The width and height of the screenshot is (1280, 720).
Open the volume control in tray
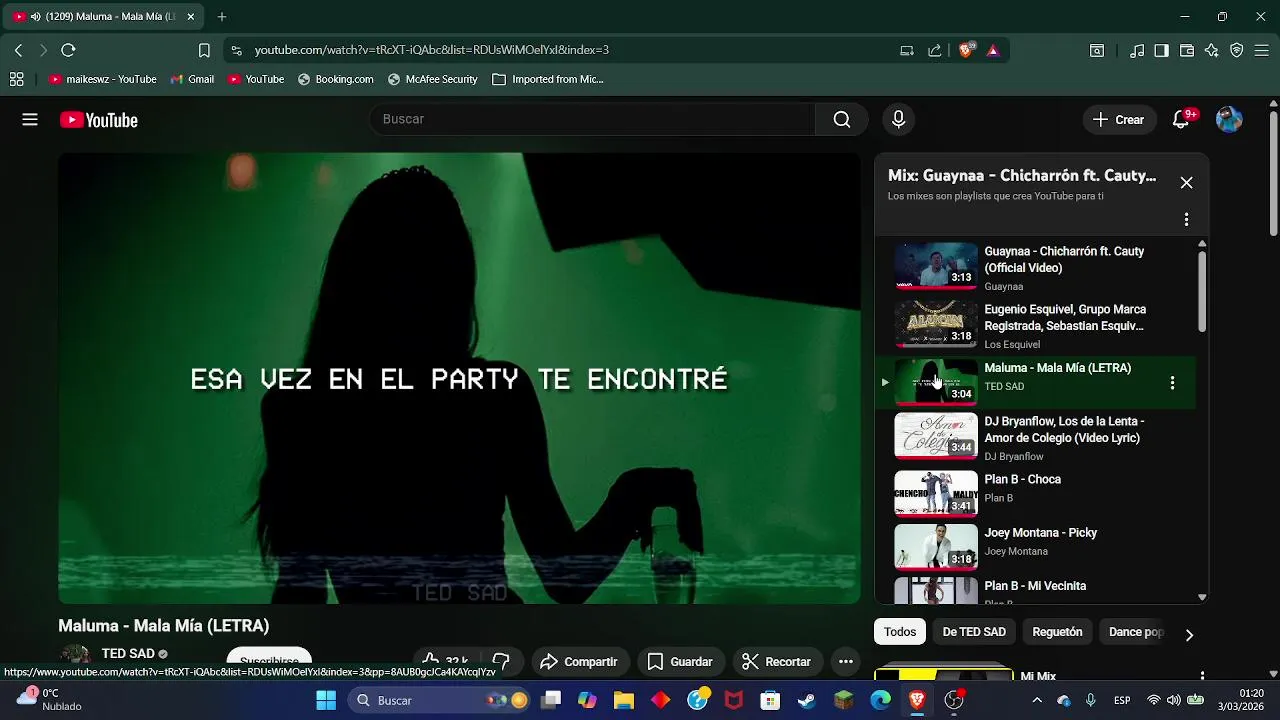click(1174, 700)
